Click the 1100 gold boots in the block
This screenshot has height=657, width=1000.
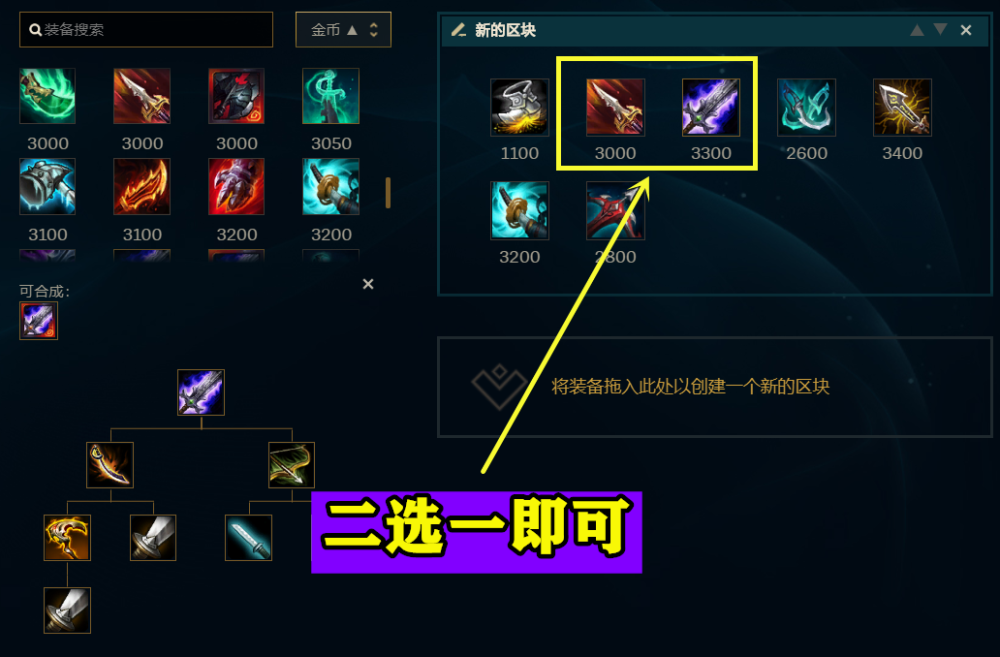[x=519, y=107]
